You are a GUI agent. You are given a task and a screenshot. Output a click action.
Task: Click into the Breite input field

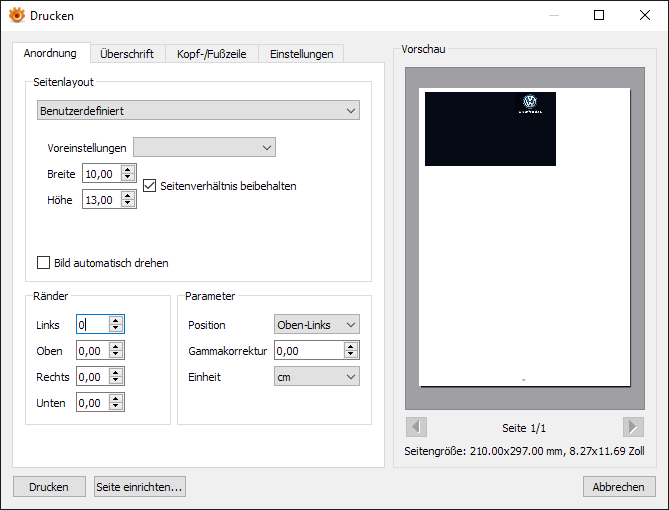[x=102, y=174]
